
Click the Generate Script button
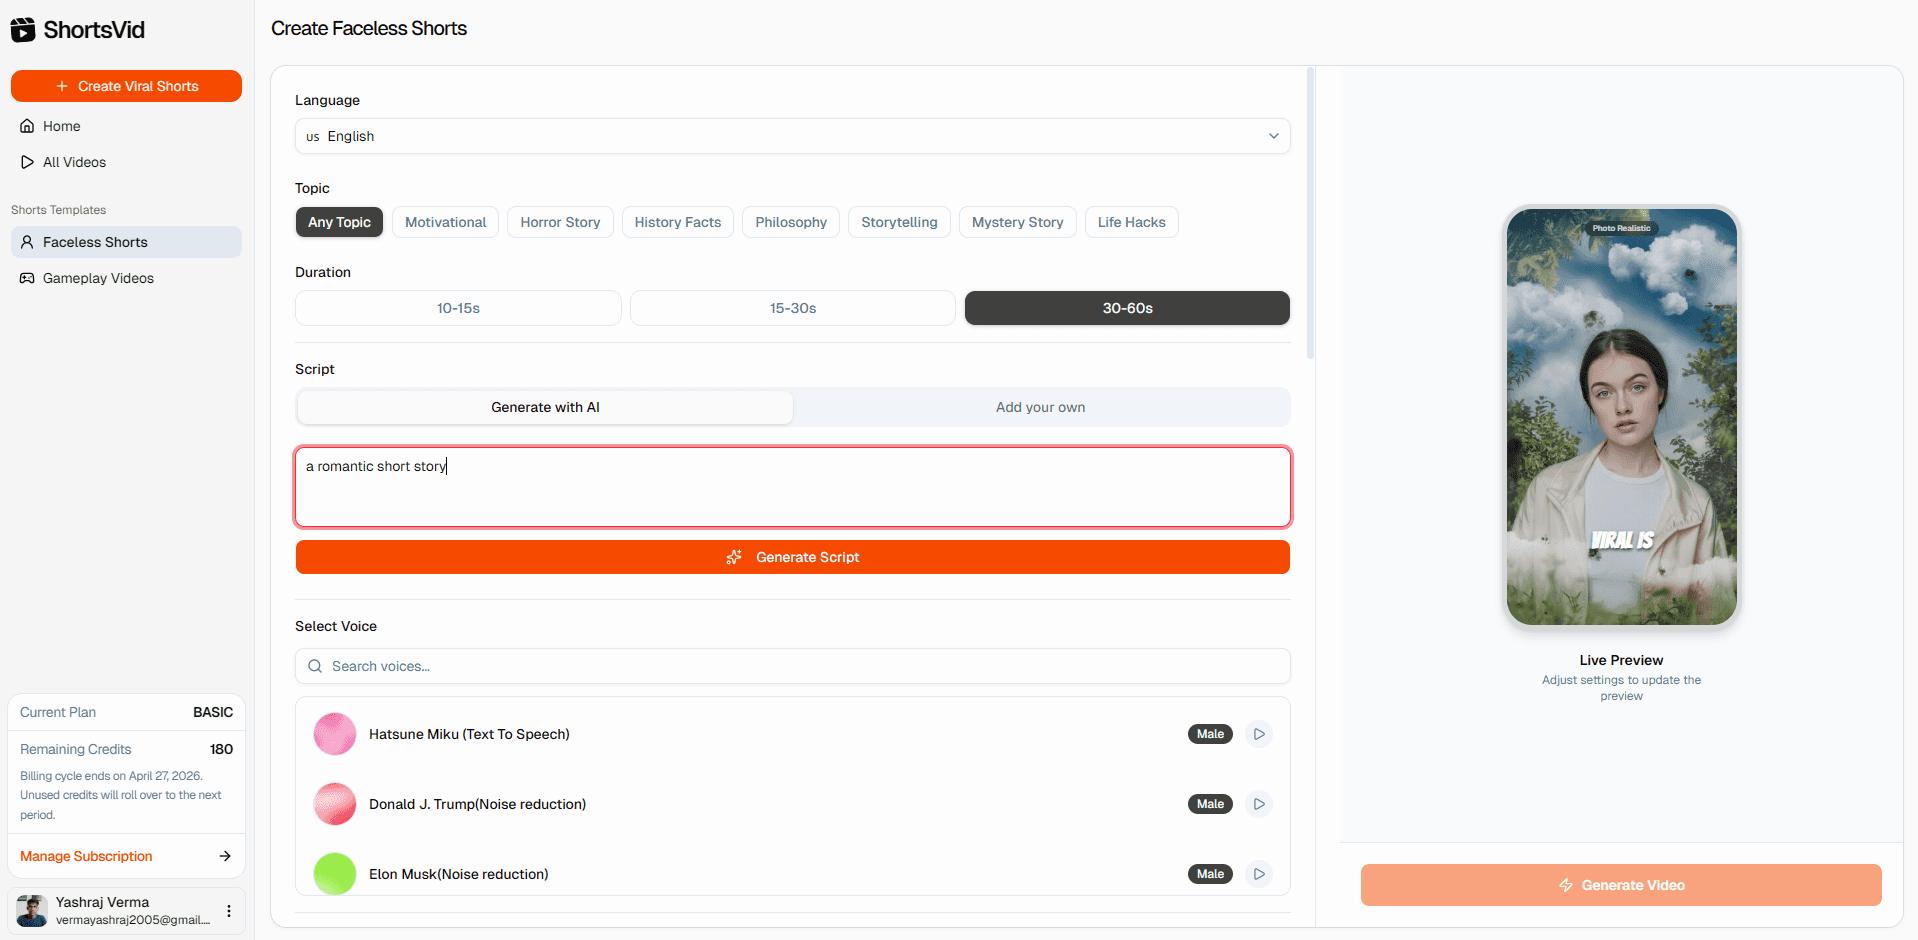pos(792,557)
